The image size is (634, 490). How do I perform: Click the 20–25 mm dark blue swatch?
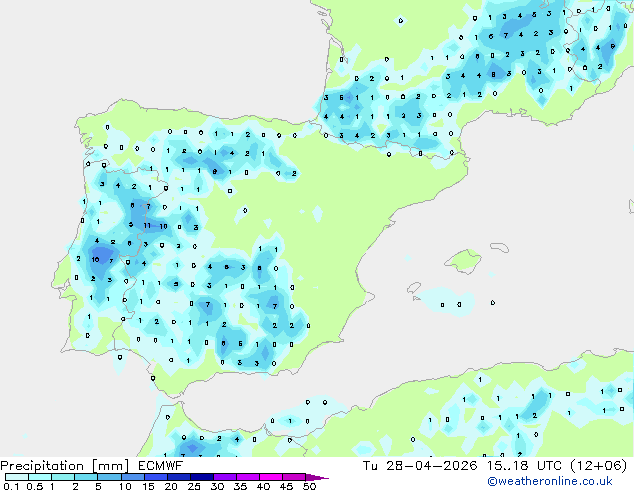pos(178,477)
